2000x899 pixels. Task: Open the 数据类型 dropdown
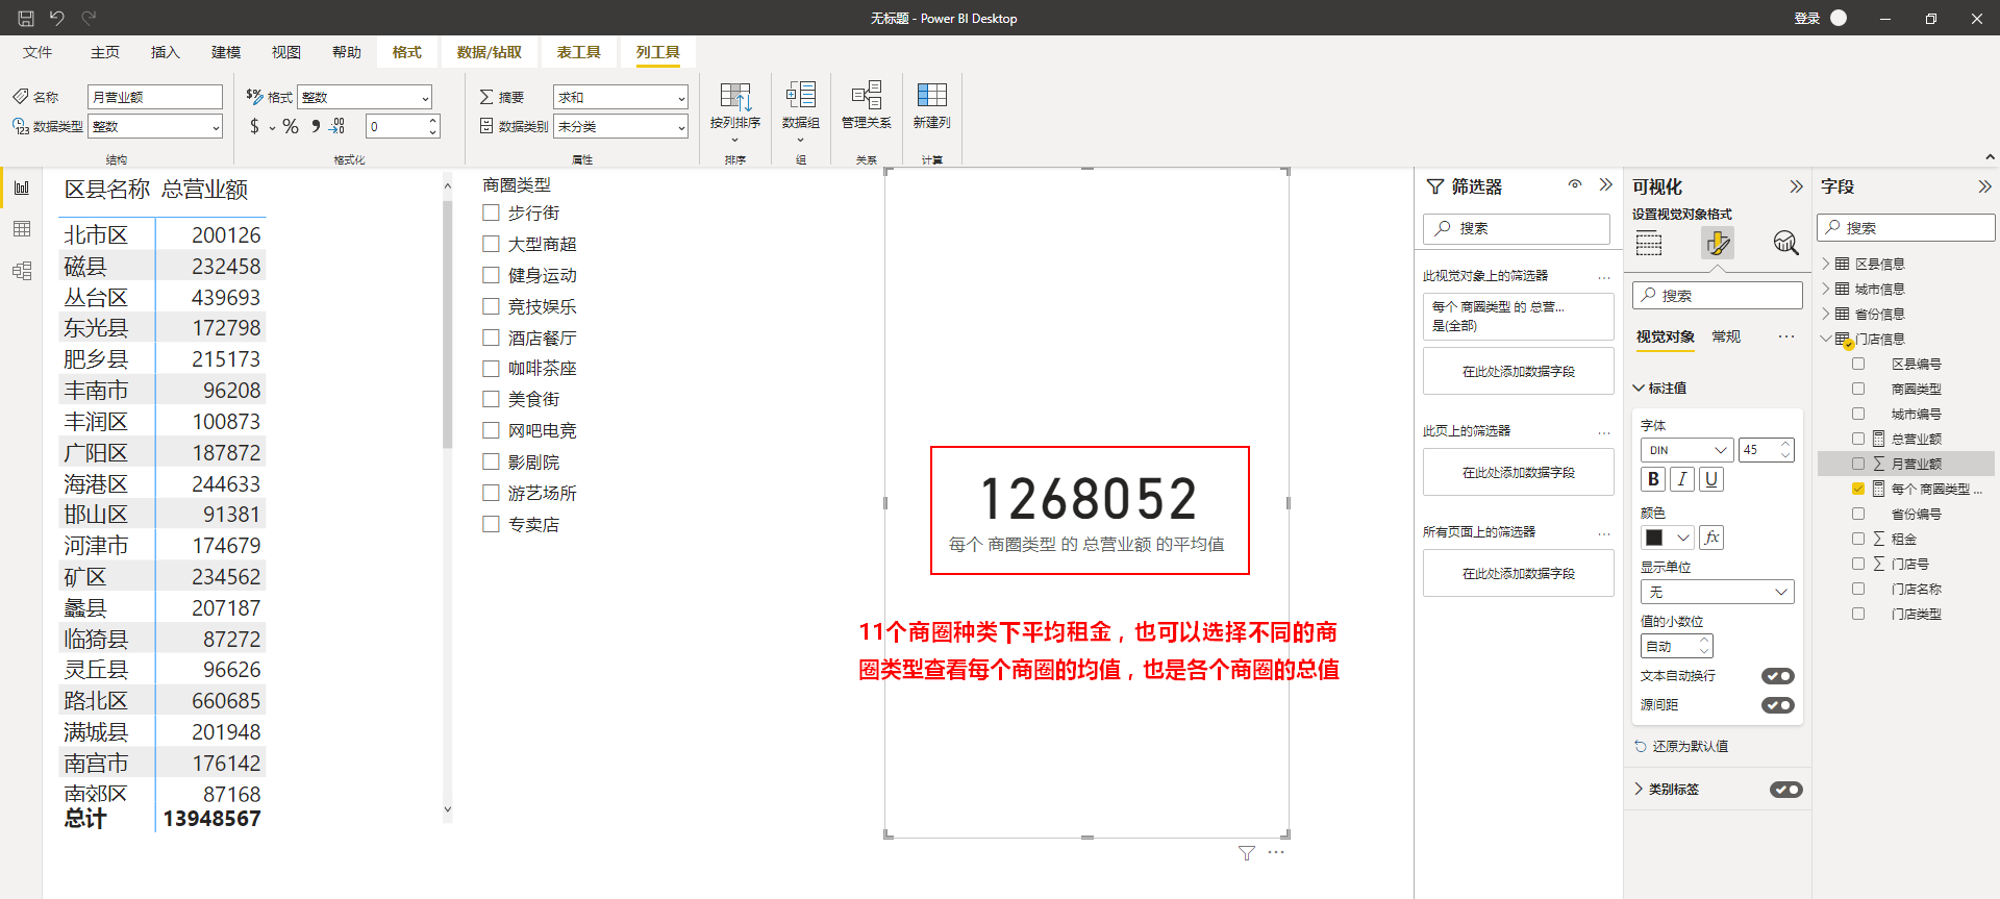click(x=155, y=127)
